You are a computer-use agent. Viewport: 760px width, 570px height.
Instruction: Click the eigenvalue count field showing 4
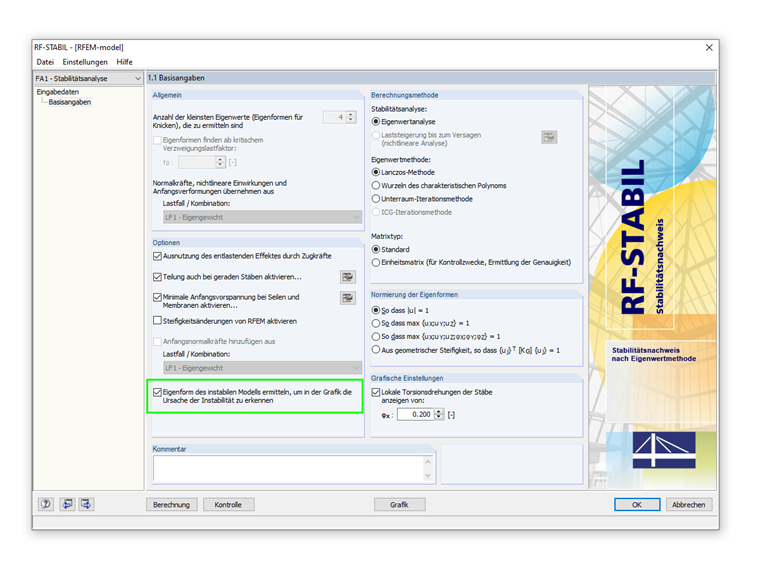335,117
